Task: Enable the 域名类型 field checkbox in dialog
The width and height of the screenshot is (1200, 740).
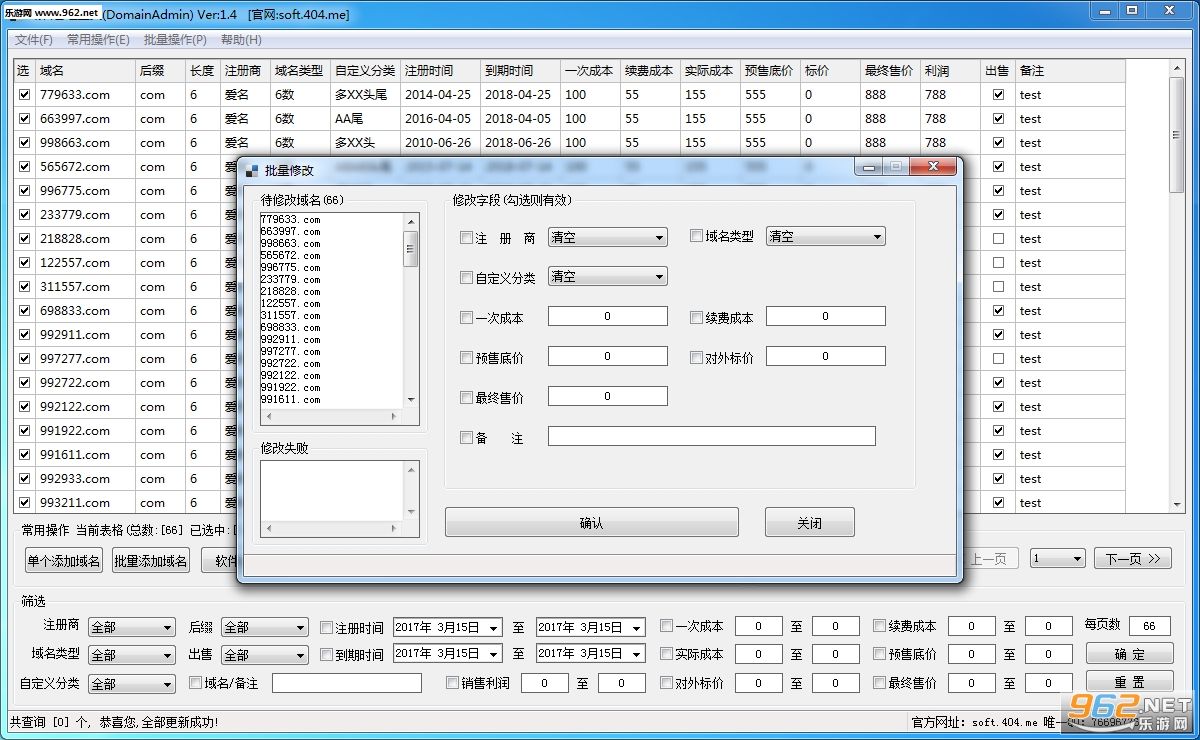Action: 696,237
